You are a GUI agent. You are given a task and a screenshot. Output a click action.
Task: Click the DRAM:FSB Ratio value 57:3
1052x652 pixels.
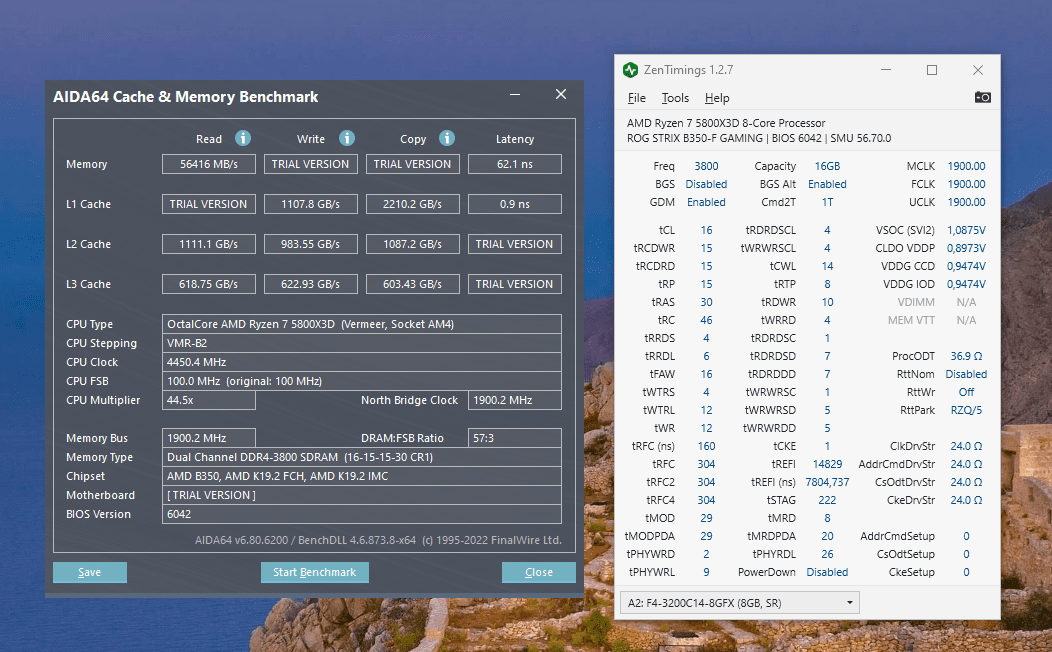coord(515,438)
